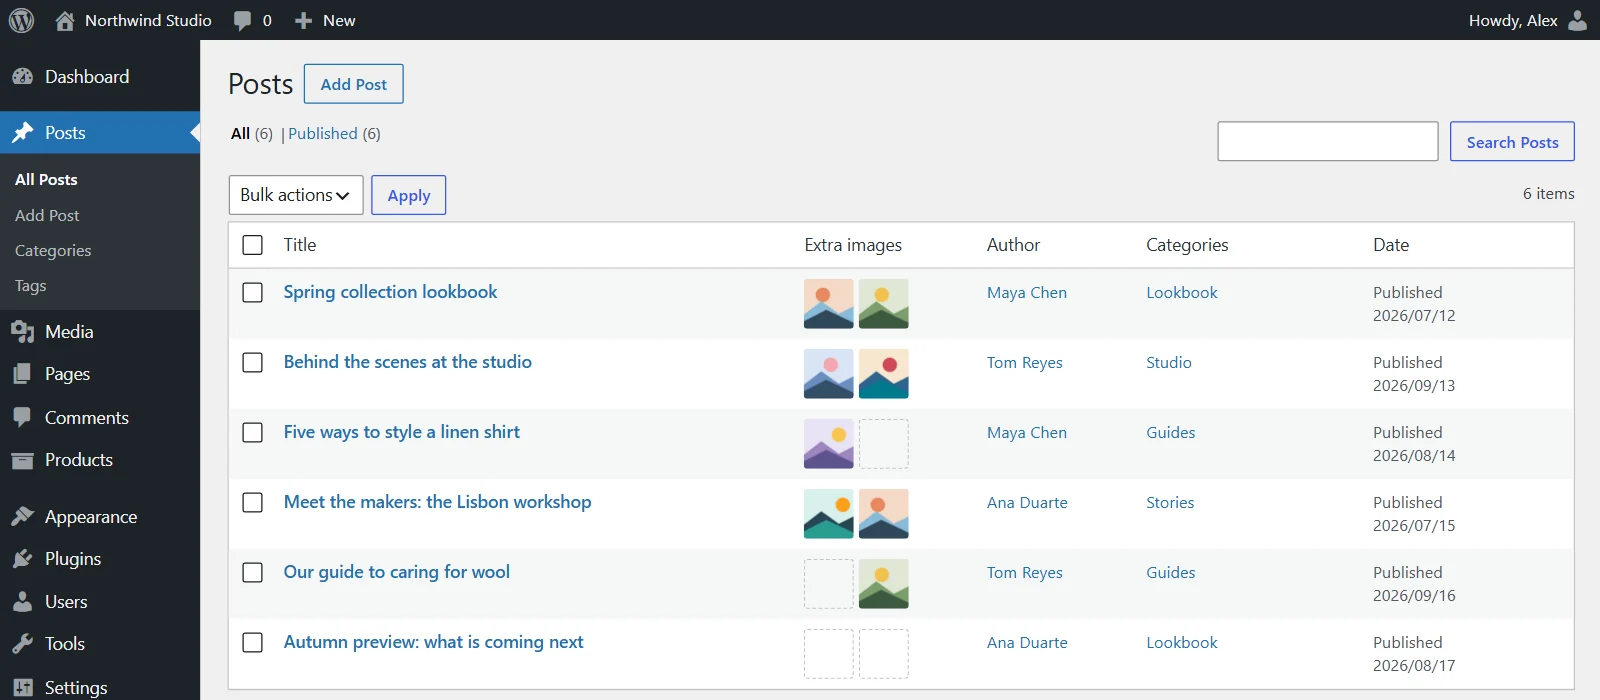1600x700 pixels.
Task: Click the Appearance paintbrush icon
Action: [22, 517]
